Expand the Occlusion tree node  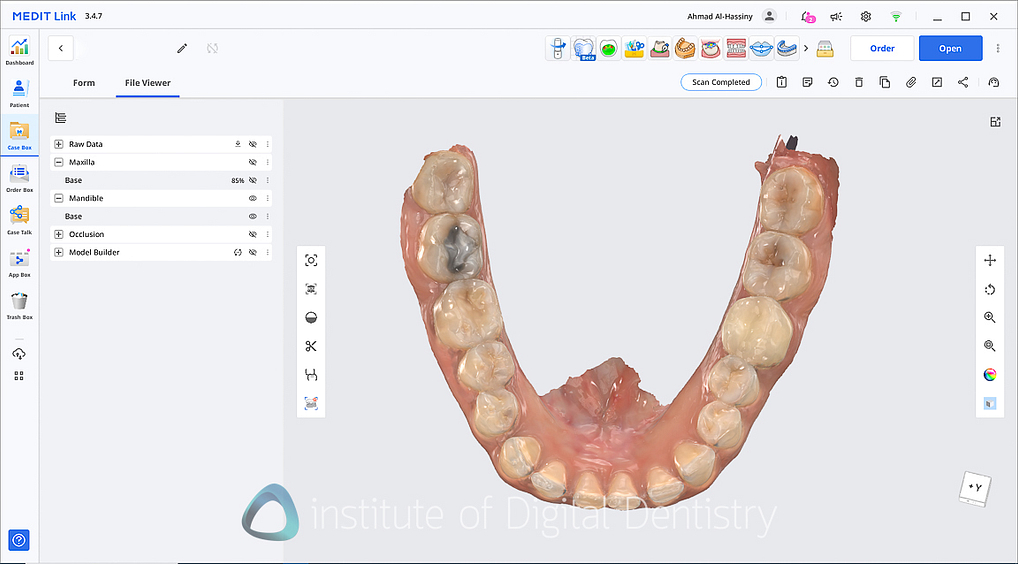[58, 234]
